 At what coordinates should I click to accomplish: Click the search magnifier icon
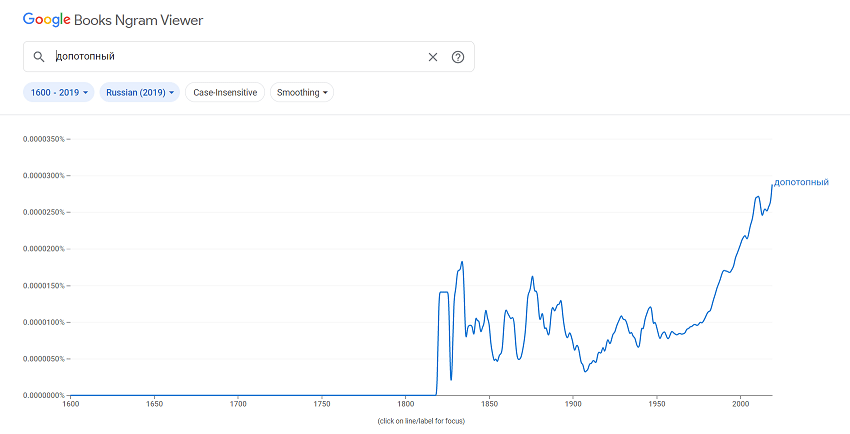[x=39, y=57]
